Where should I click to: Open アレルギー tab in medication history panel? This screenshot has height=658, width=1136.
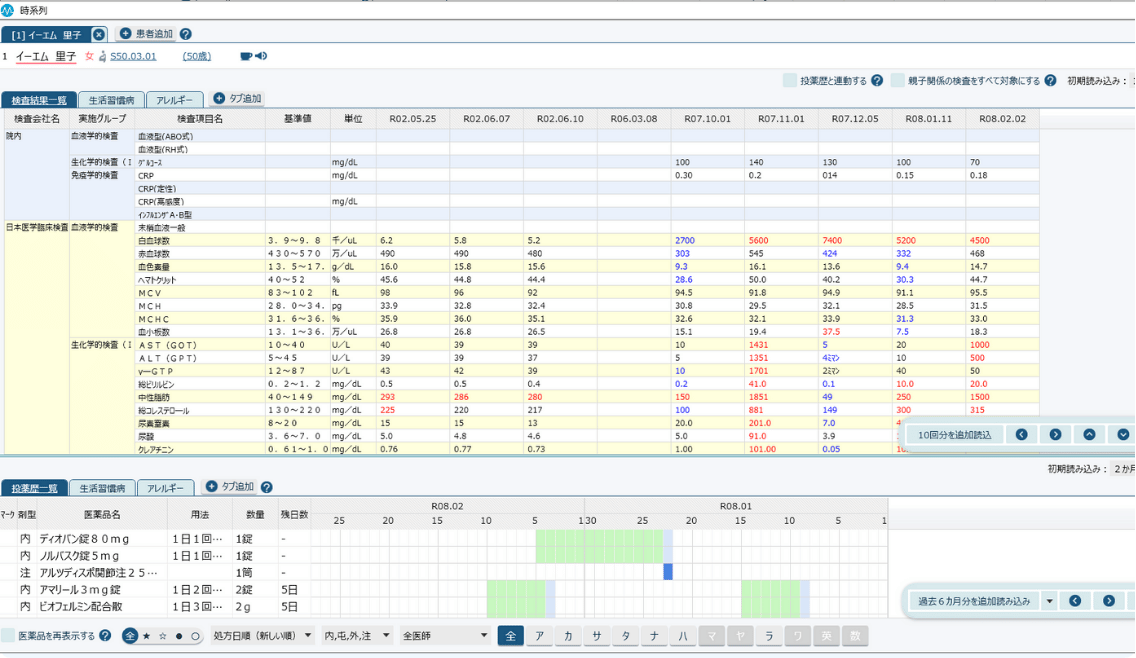pyautogui.click(x=165, y=488)
